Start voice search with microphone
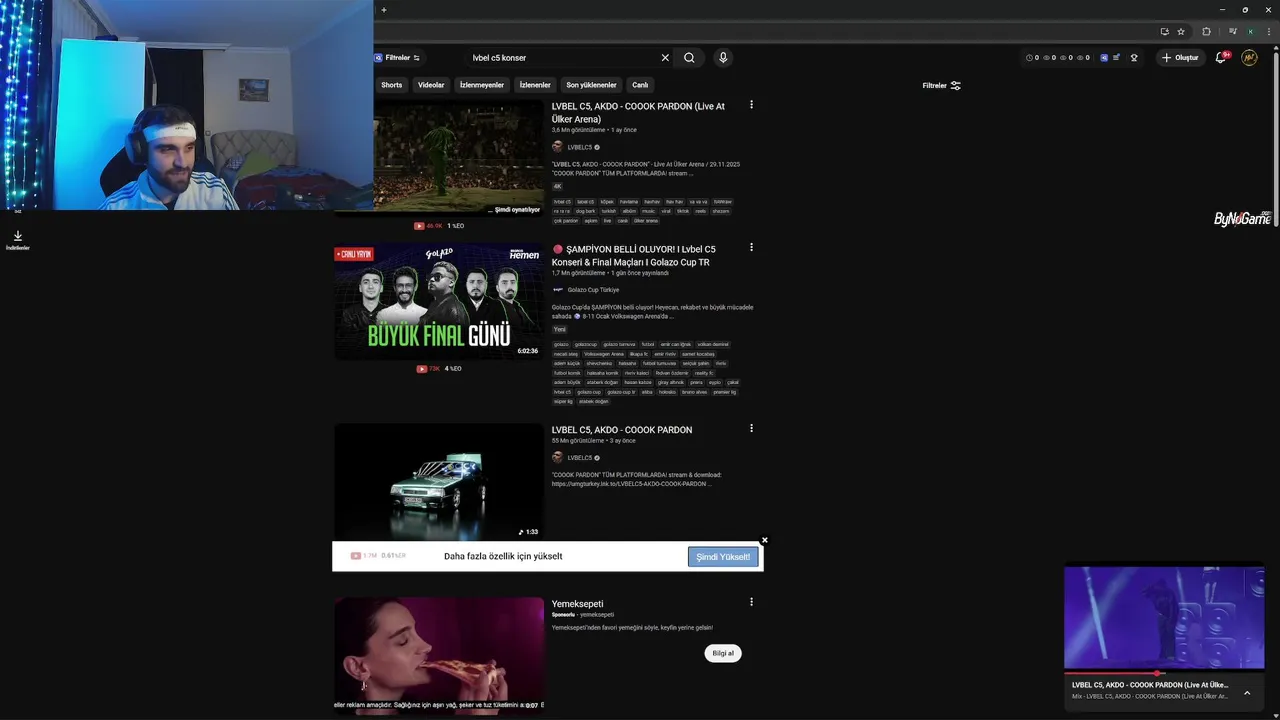1280x720 pixels. (x=723, y=58)
